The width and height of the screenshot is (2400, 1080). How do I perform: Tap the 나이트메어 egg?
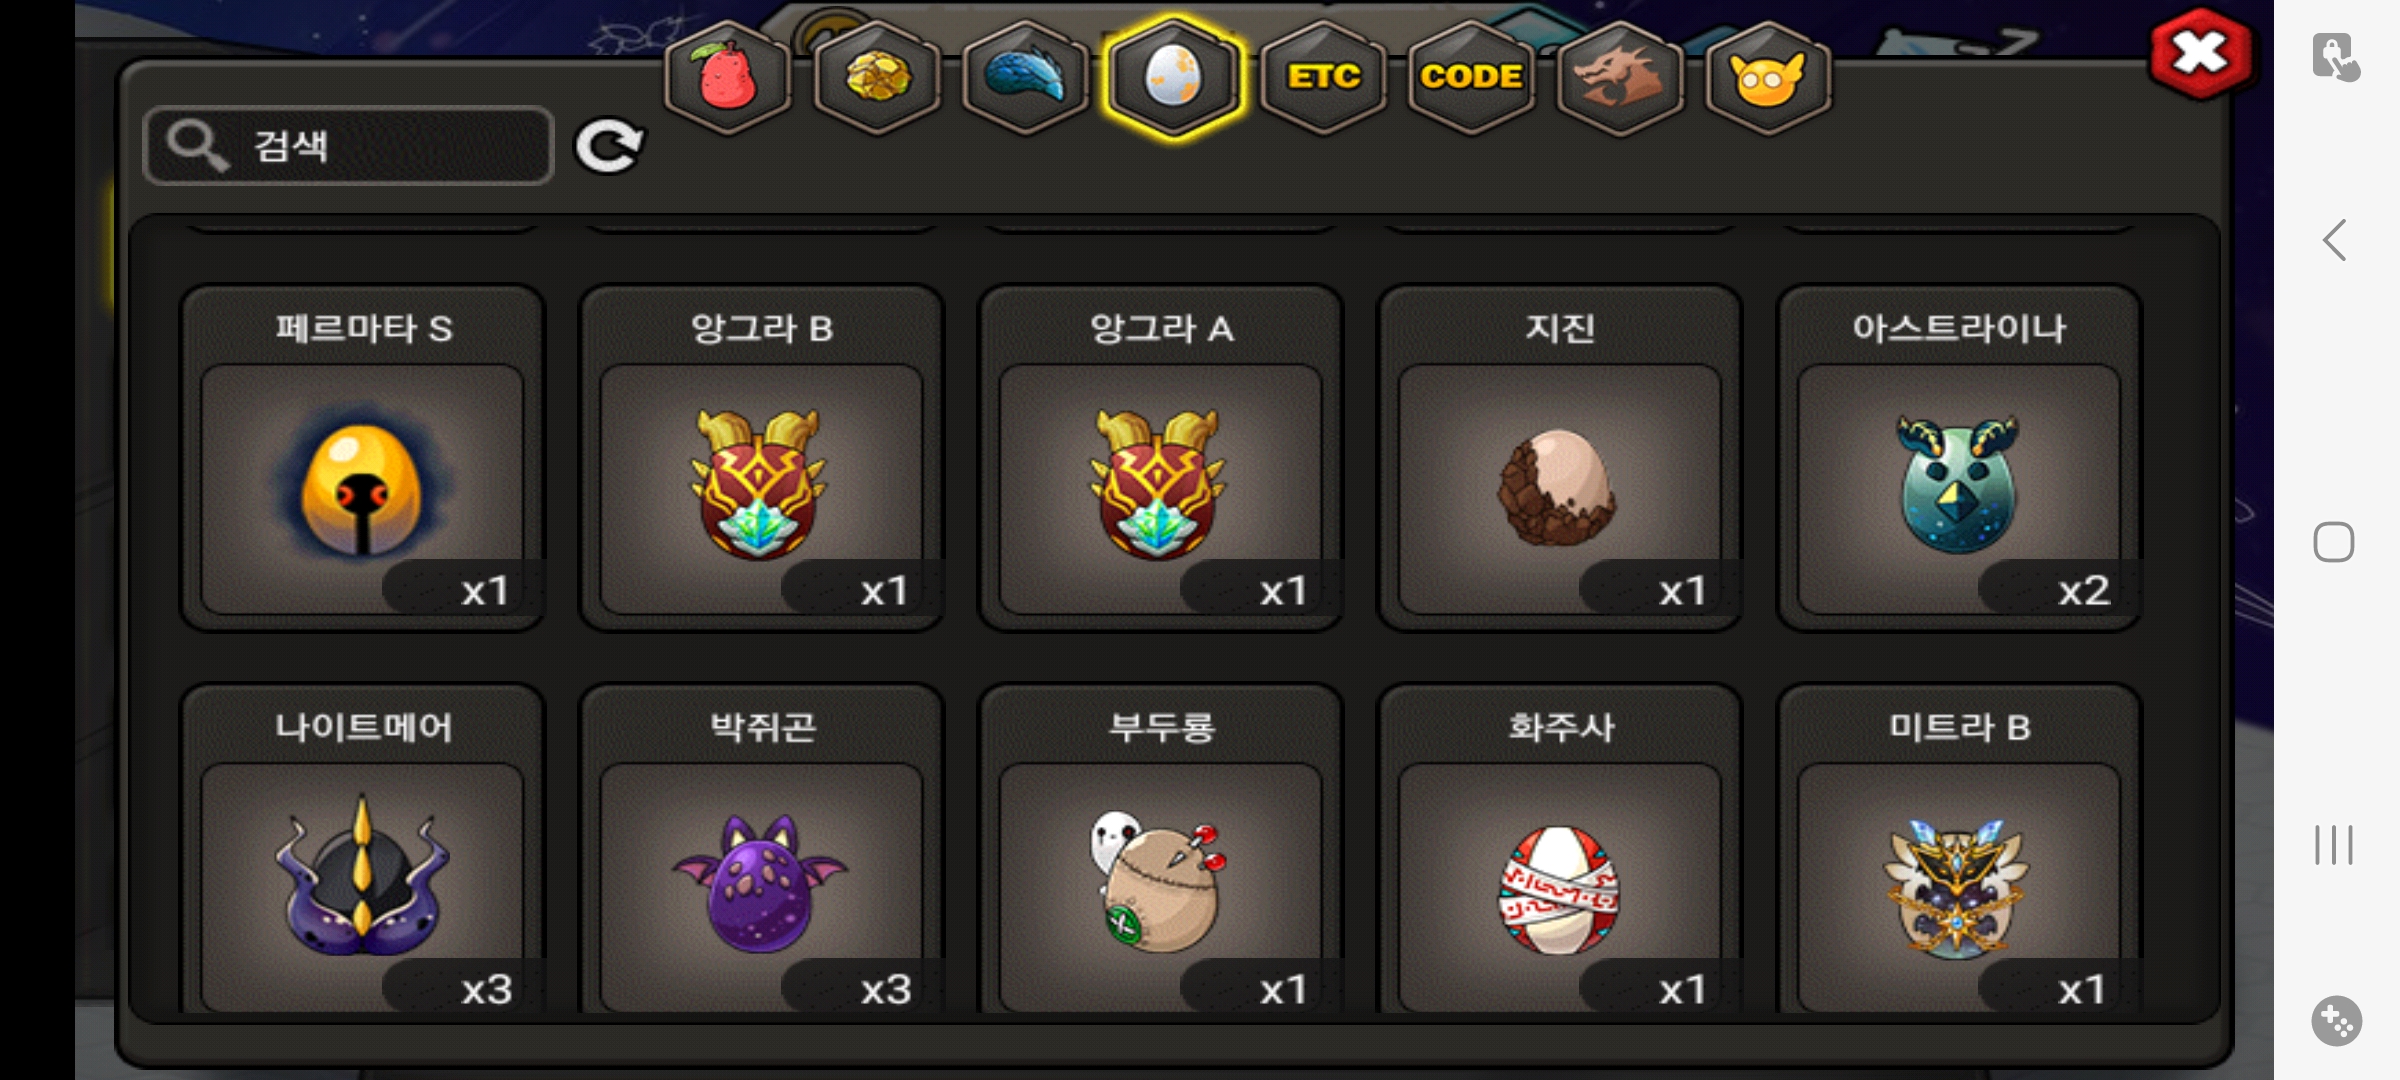[x=363, y=850]
